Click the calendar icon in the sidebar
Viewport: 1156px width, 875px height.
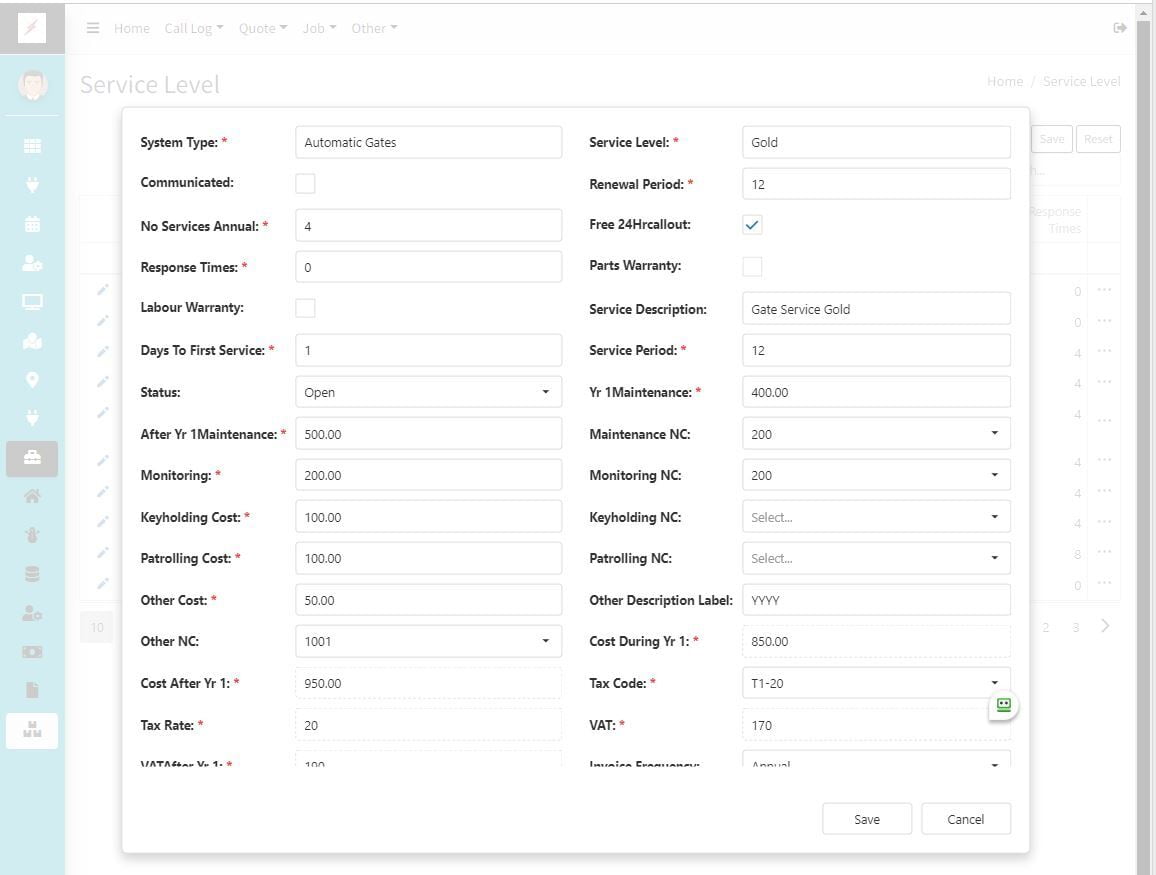coord(32,224)
